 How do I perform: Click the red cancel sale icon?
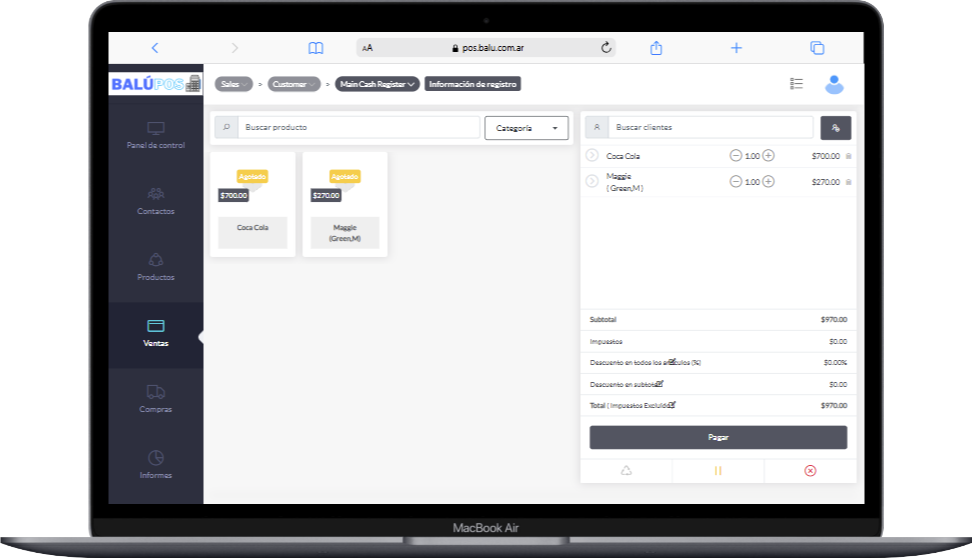810,471
